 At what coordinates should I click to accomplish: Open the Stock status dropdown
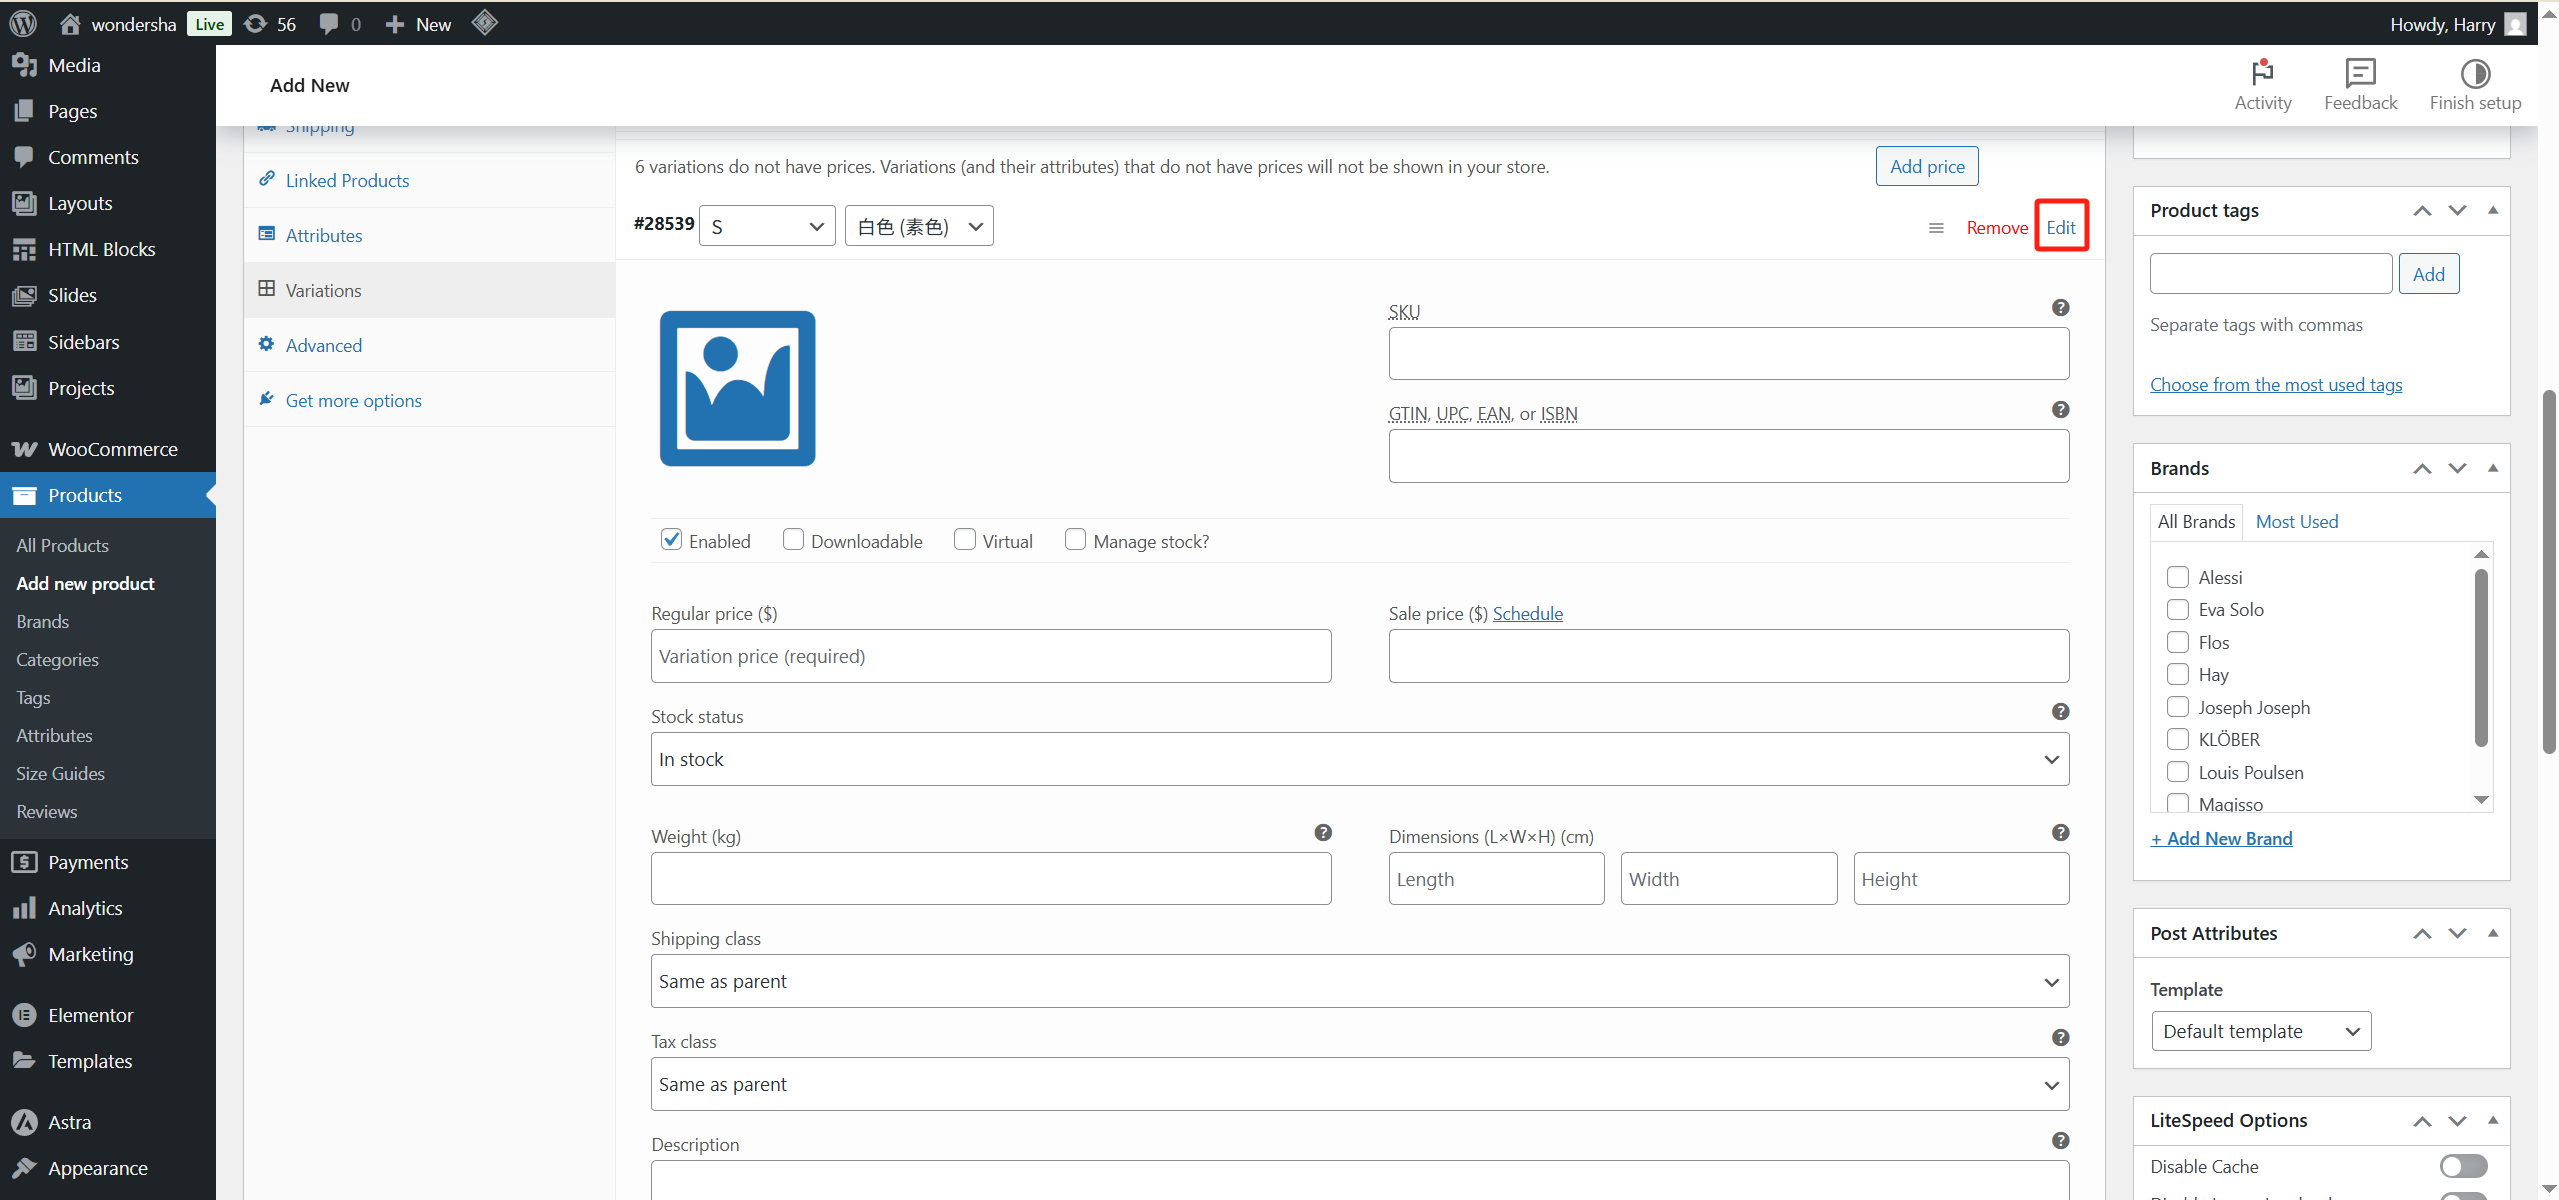(1359, 759)
